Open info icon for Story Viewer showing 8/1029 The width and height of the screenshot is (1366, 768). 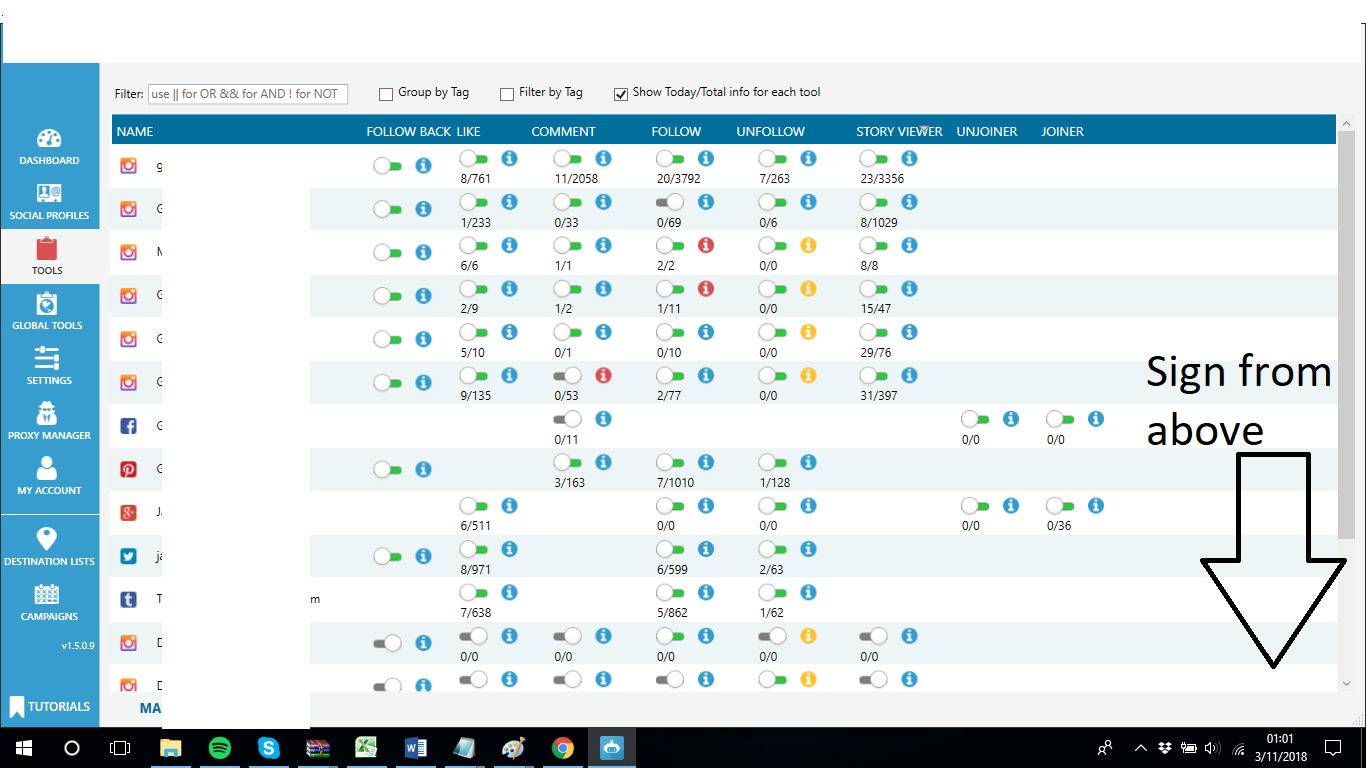point(909,202)
